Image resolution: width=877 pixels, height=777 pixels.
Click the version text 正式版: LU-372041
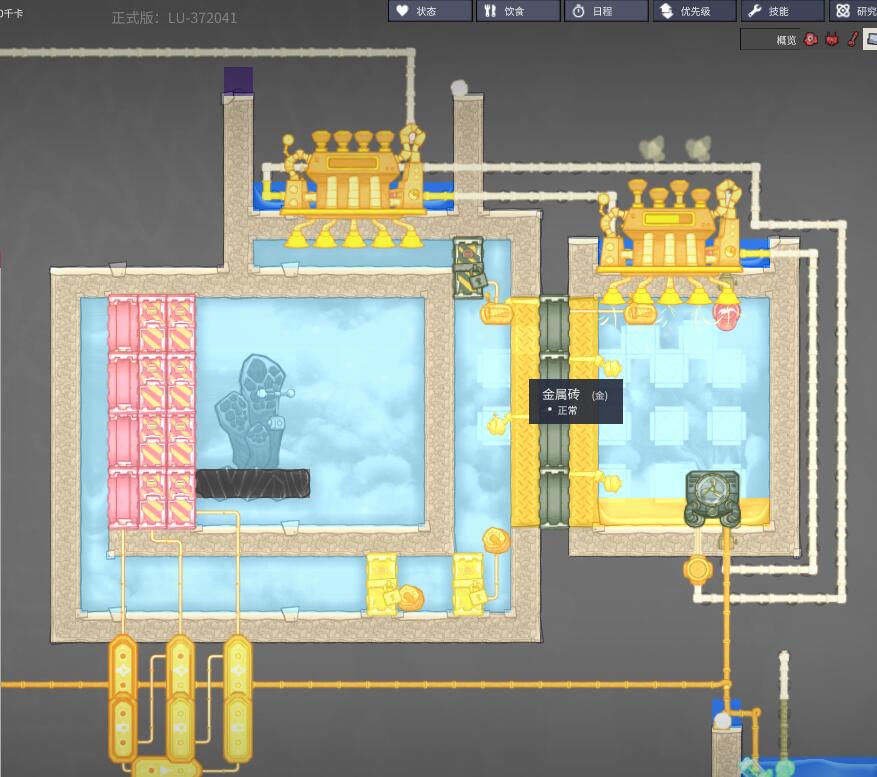point(174,18)
